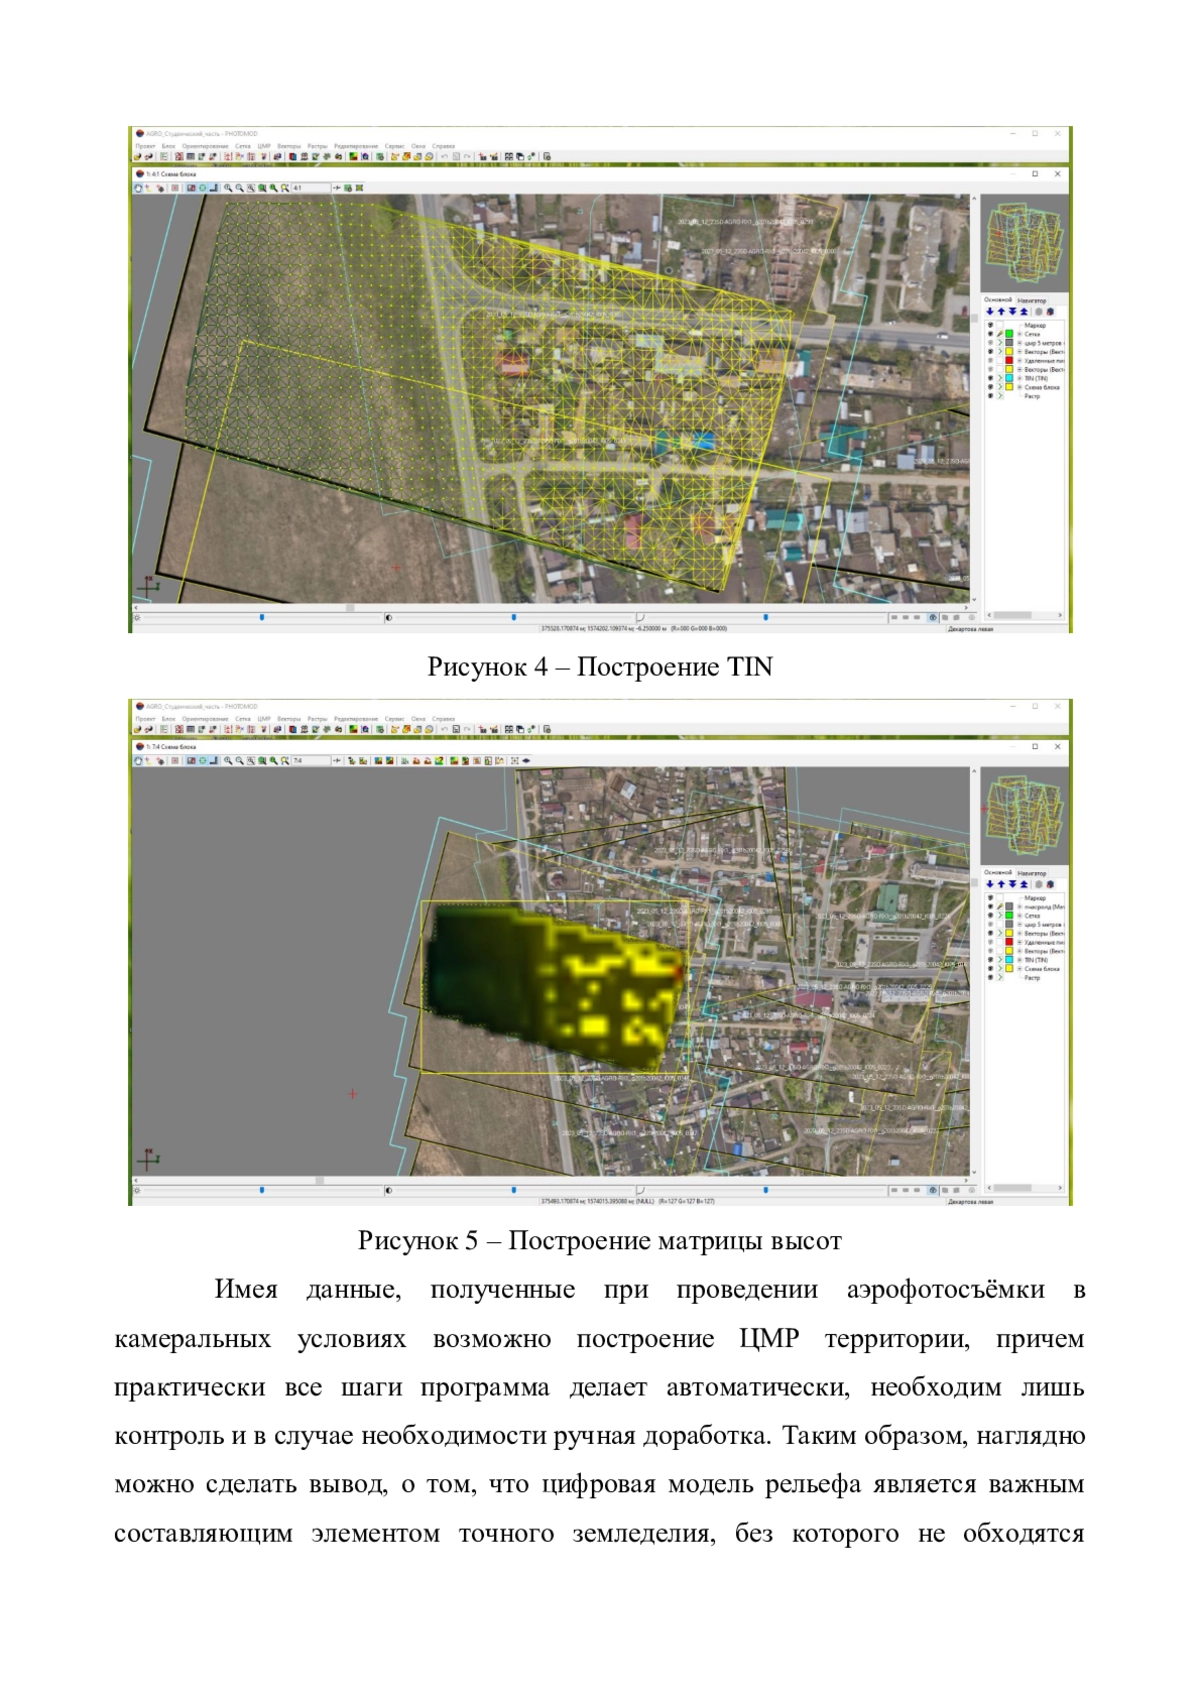Hide the Схема блока layer in Figure 5
This screenshot has width=1200, height=1698.
click(991, 969)
